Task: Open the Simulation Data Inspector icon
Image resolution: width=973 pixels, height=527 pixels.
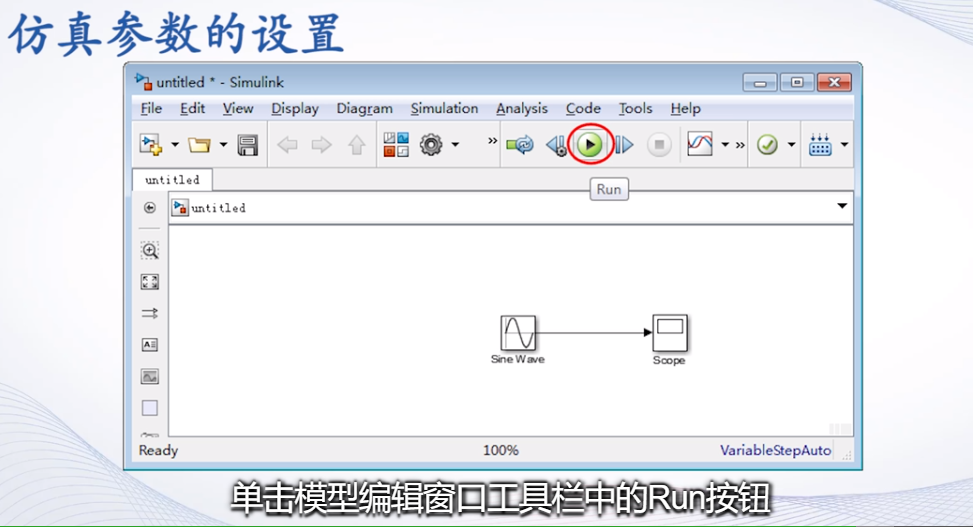Action: click(700, 144)
